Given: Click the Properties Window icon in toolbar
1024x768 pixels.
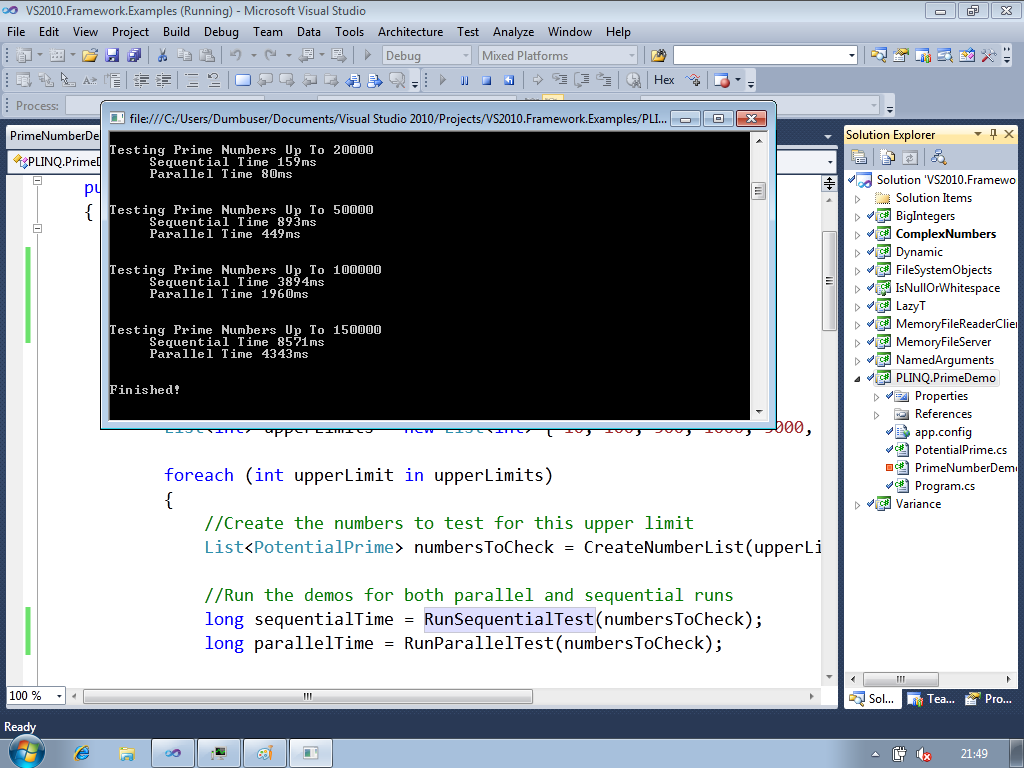Looking at the screenshot, I should coord(901,56).
